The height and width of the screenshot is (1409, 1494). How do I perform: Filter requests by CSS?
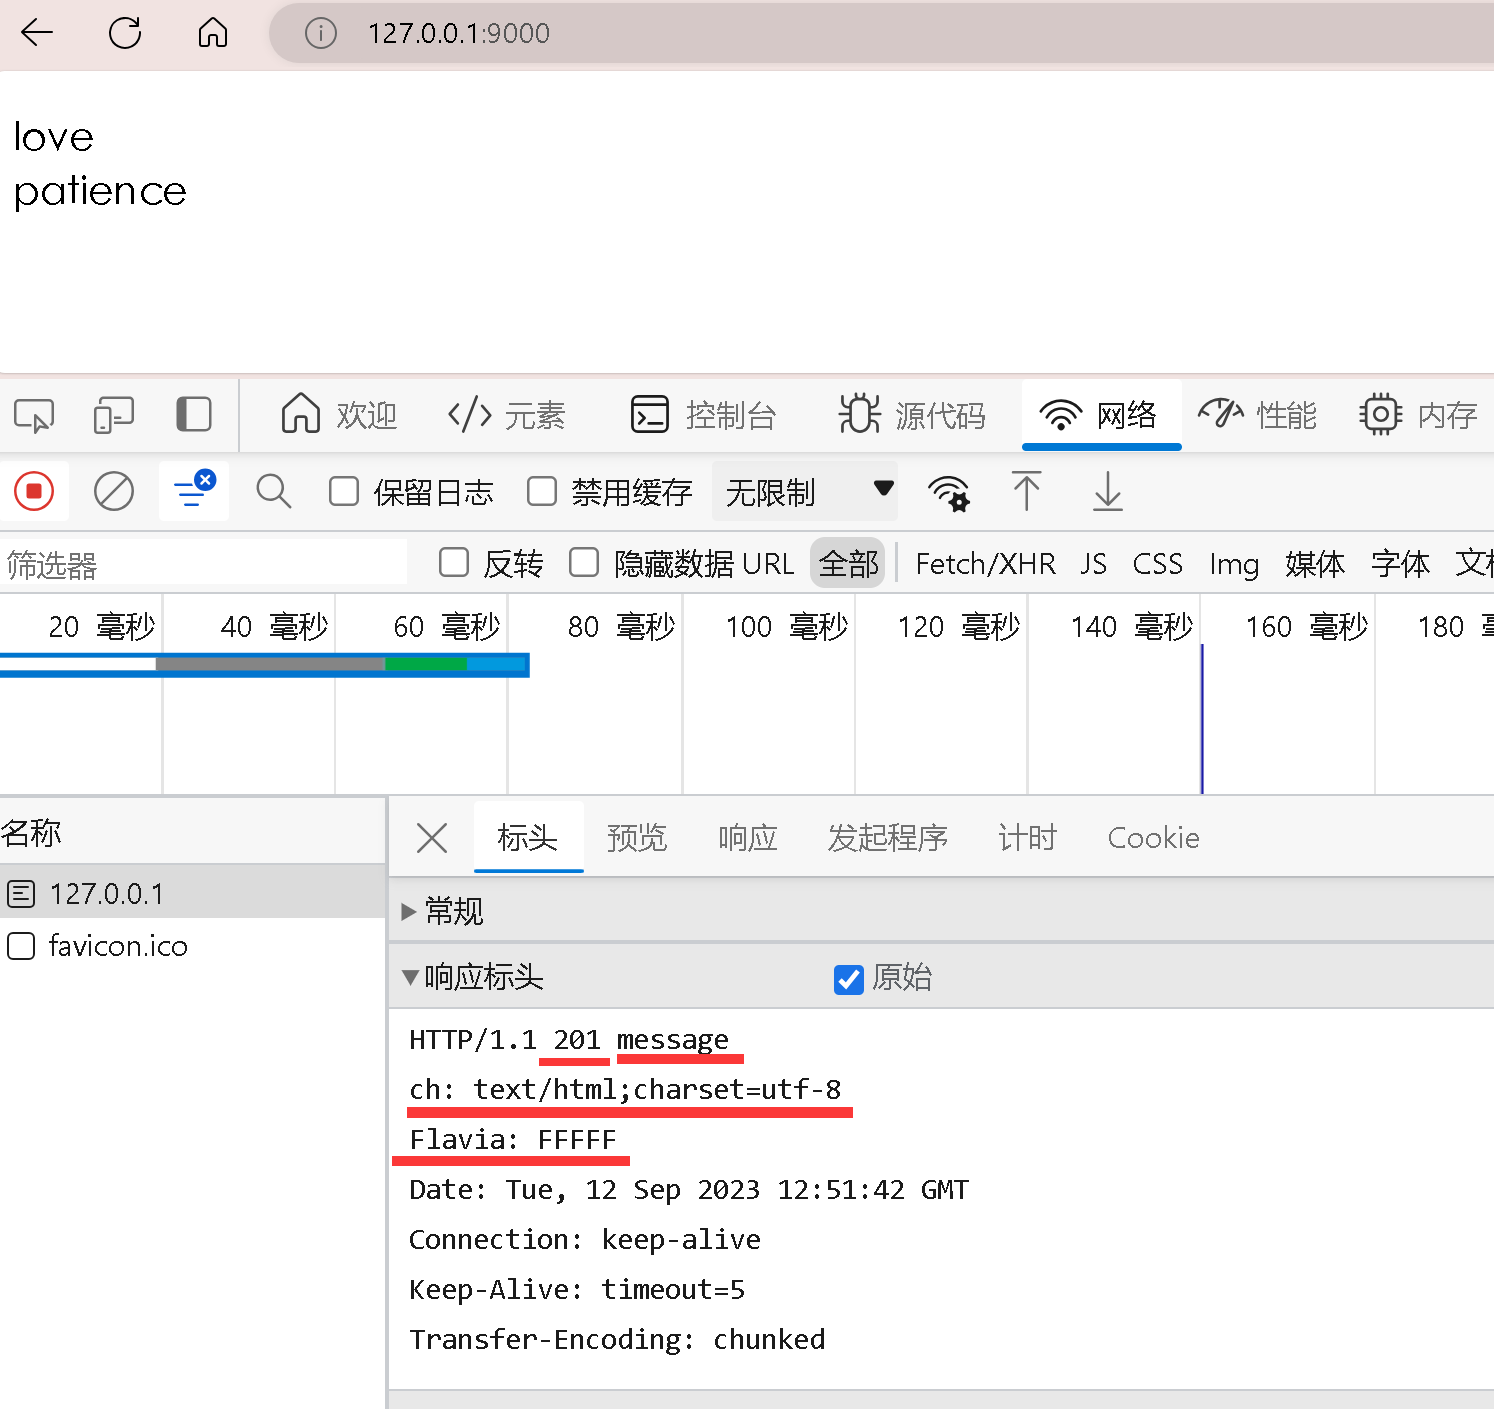[x=1157, y=564]
